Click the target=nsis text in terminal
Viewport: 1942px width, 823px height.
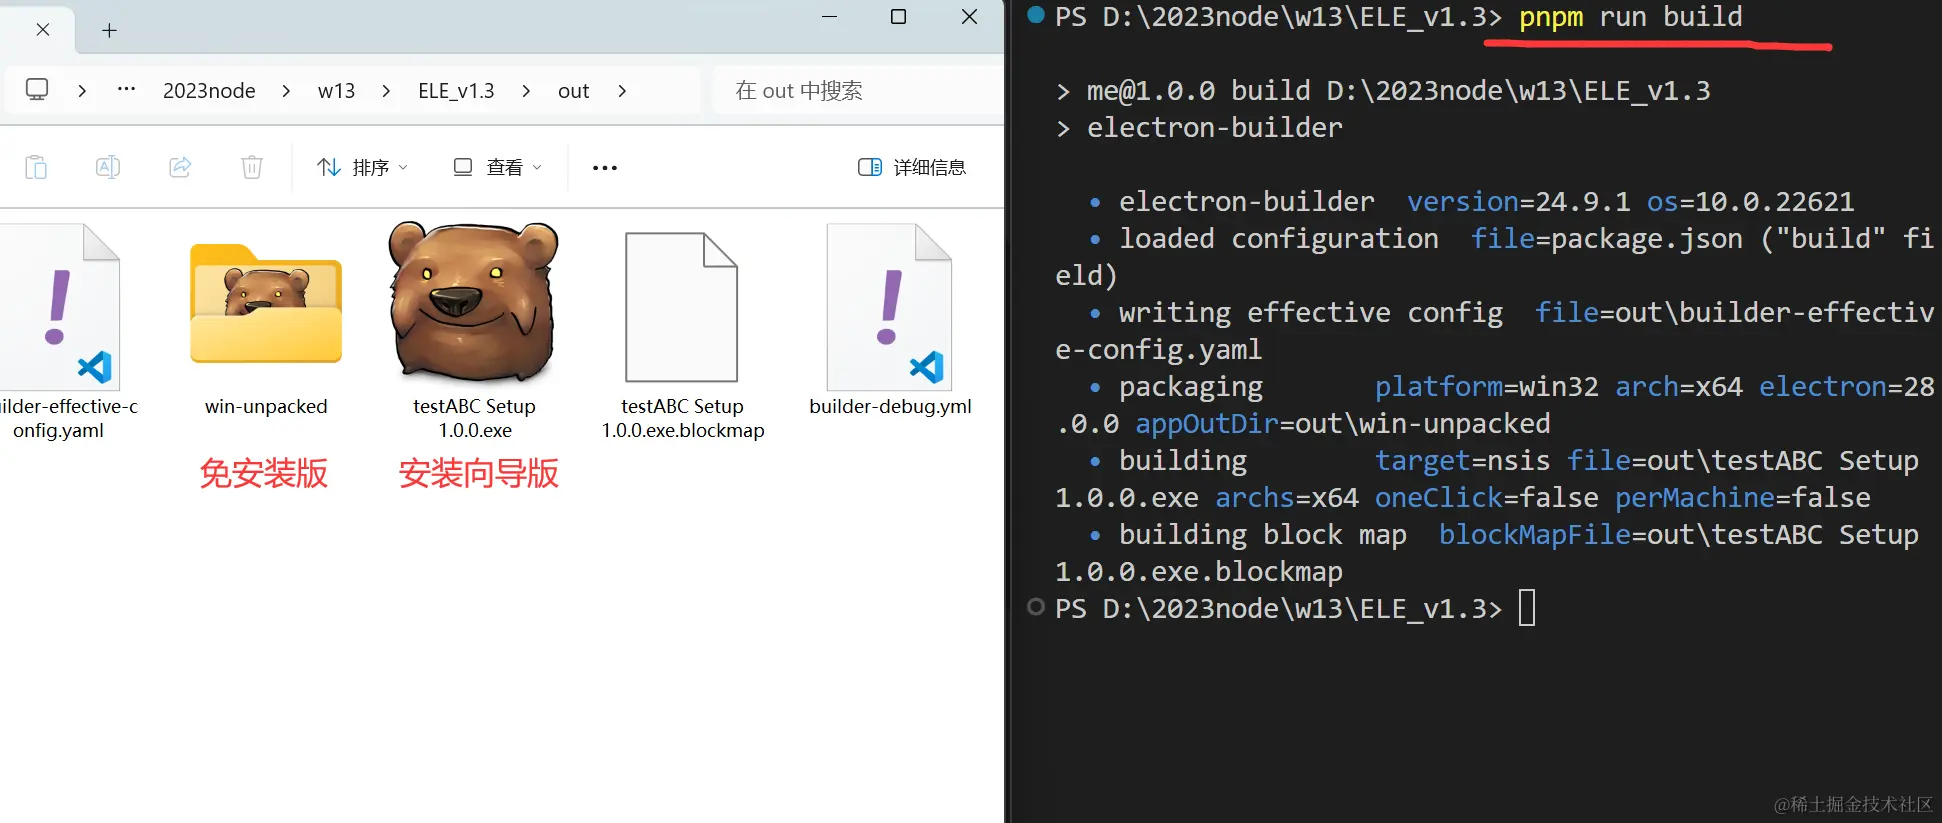tap(1462, 461)
